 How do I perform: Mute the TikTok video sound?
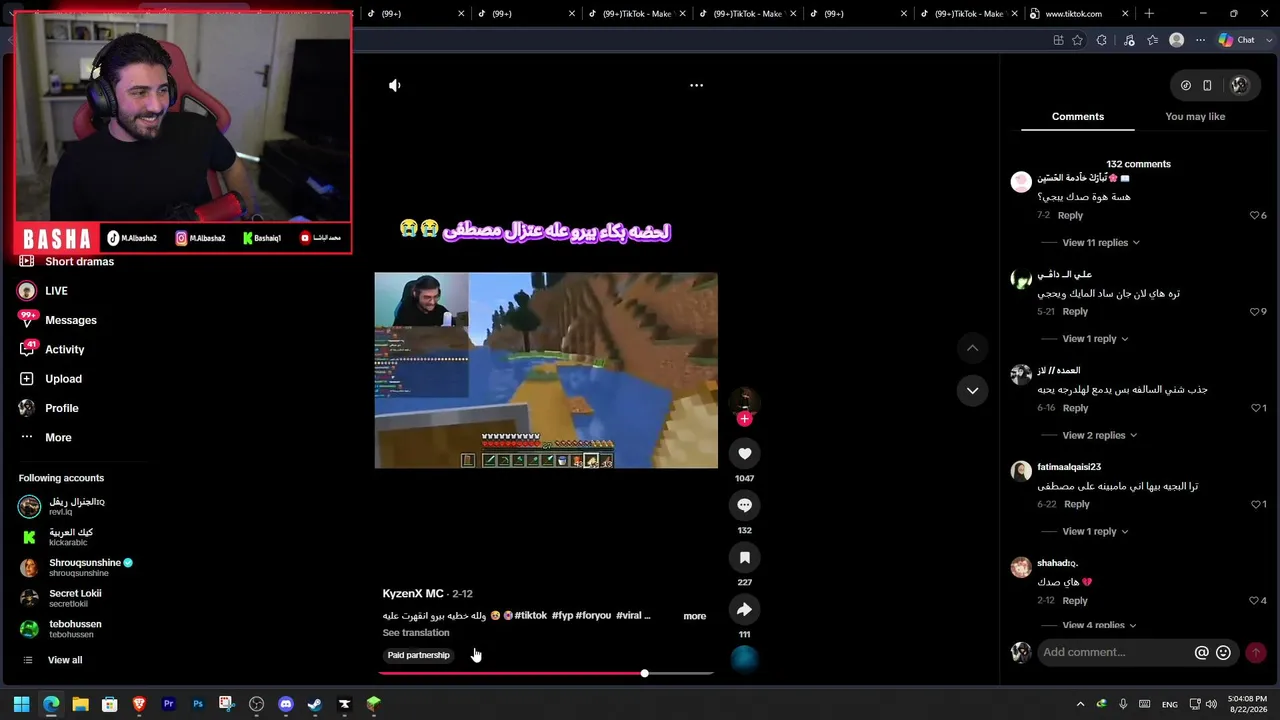point(395,86)
